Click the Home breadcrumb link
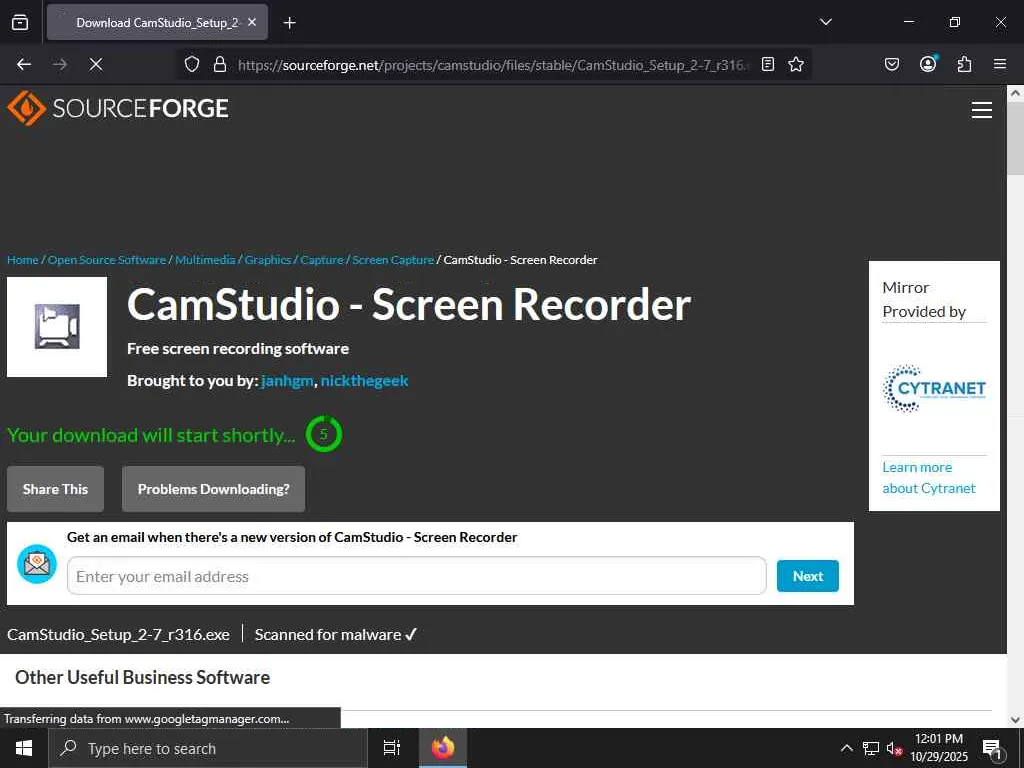 [23, 260]
